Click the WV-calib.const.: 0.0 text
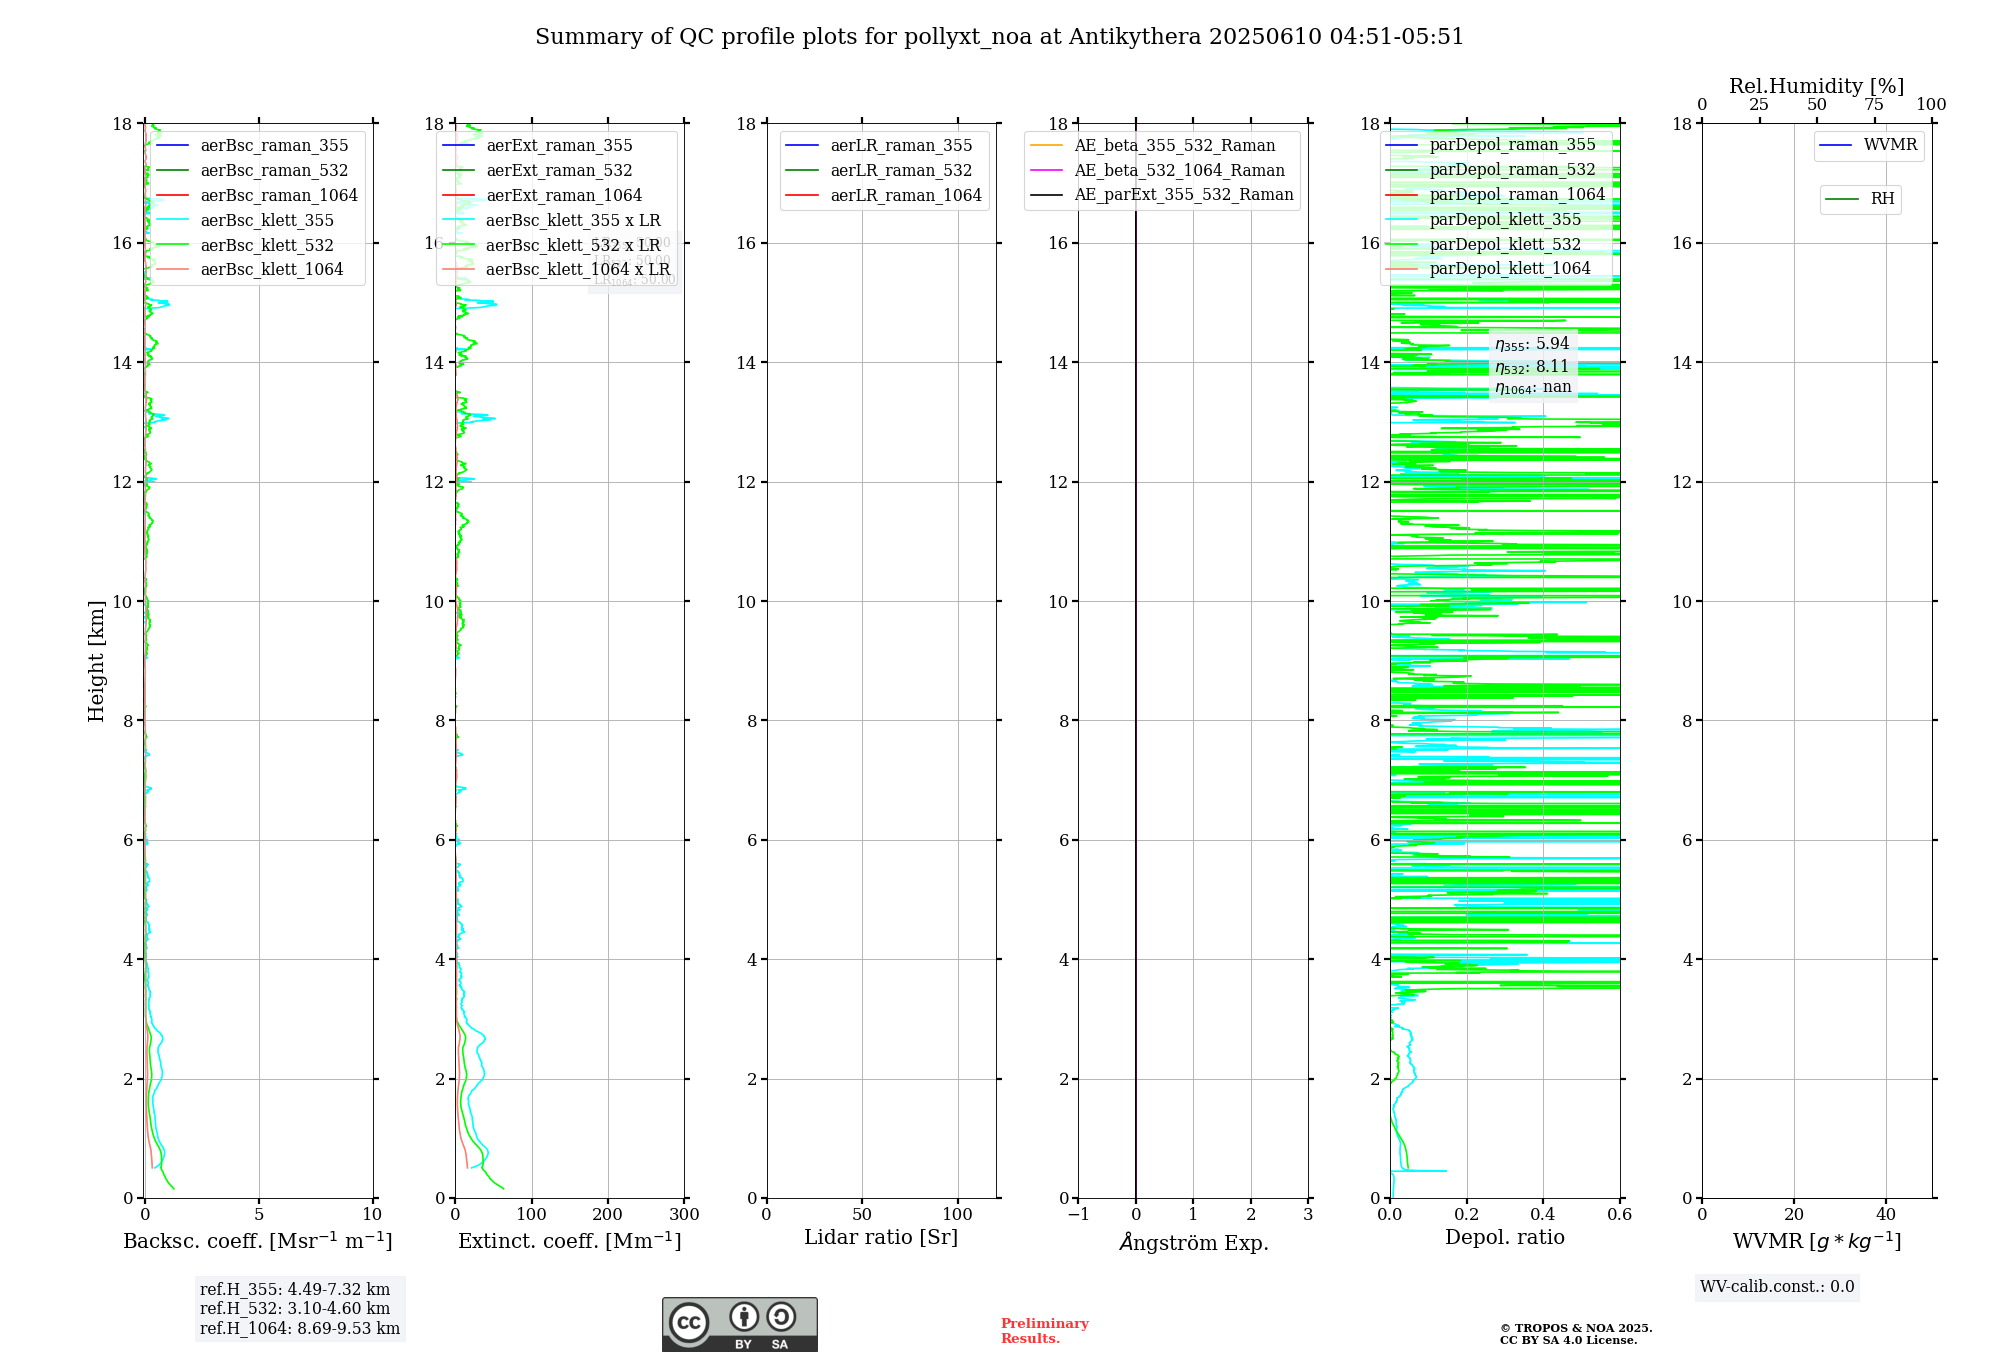Image resolution: width=2000 pixels, height=1360 pixels. (1777, 1287)
